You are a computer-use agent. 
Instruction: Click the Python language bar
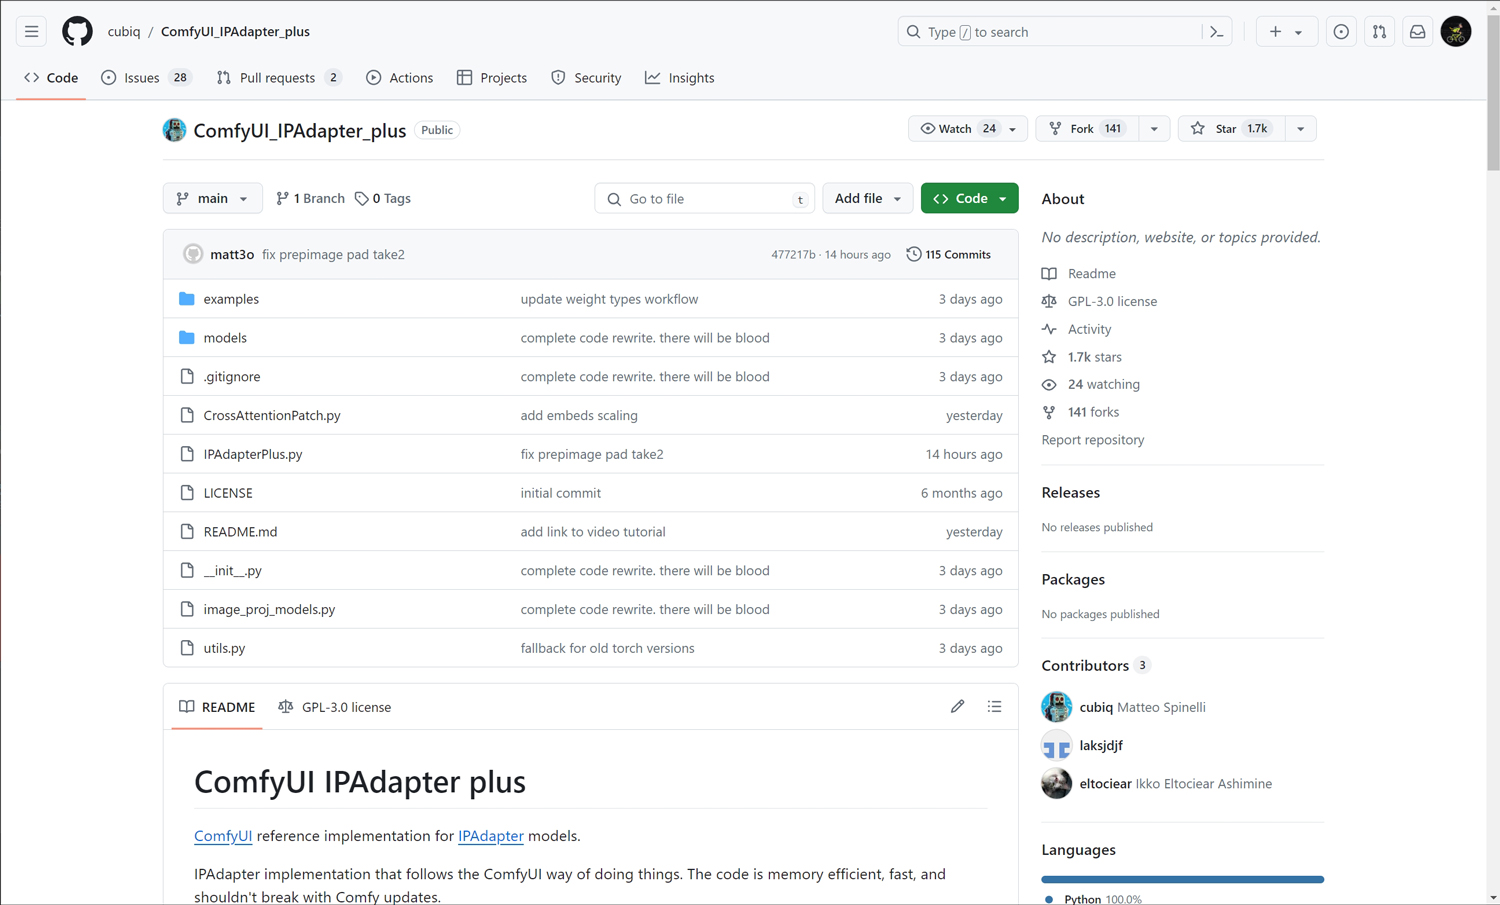1182,879
